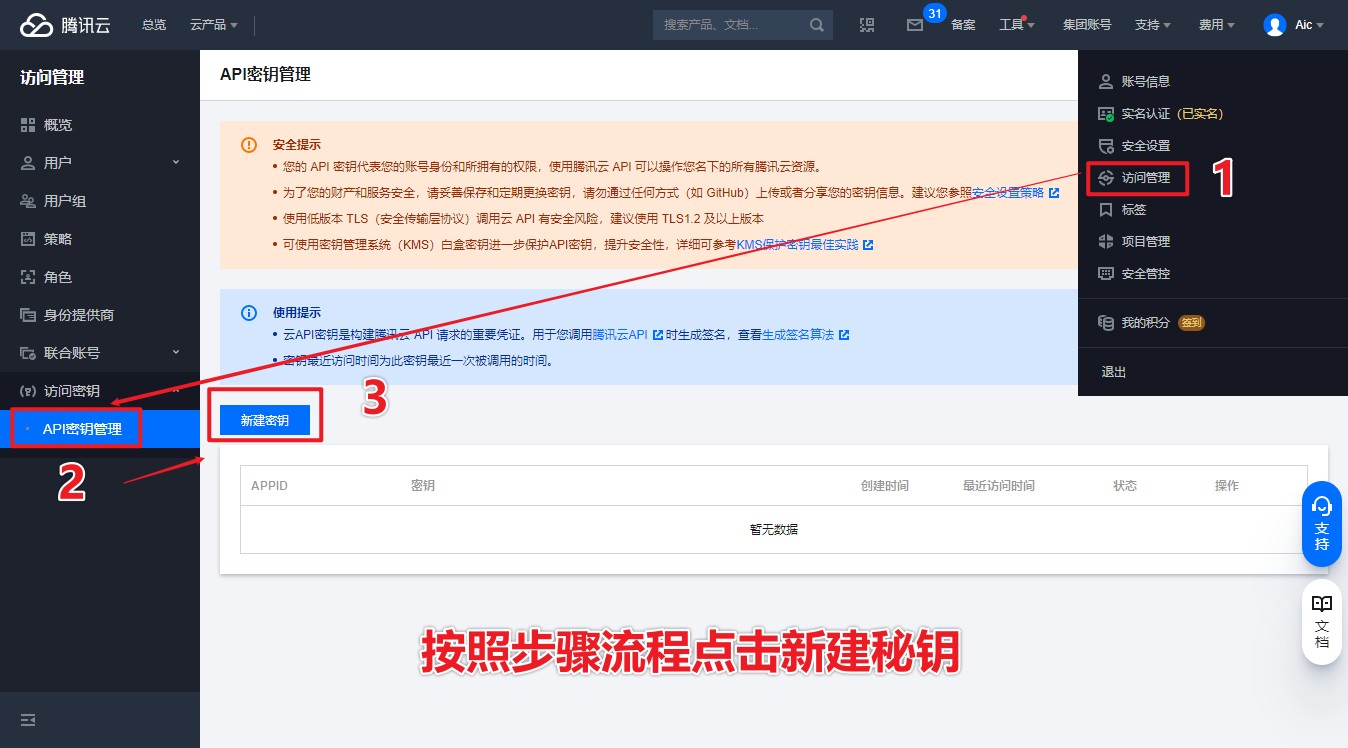Click the 联合账号 icon in sidebar
The width and height of the screenshot is (1348, 748).
28,353
